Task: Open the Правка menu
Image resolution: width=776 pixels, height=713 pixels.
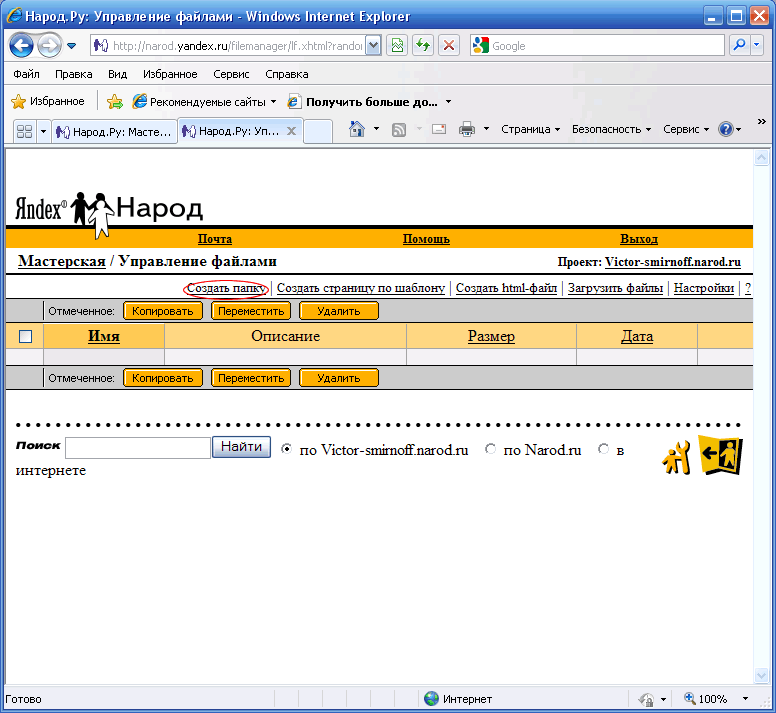Action: [73, 74]
